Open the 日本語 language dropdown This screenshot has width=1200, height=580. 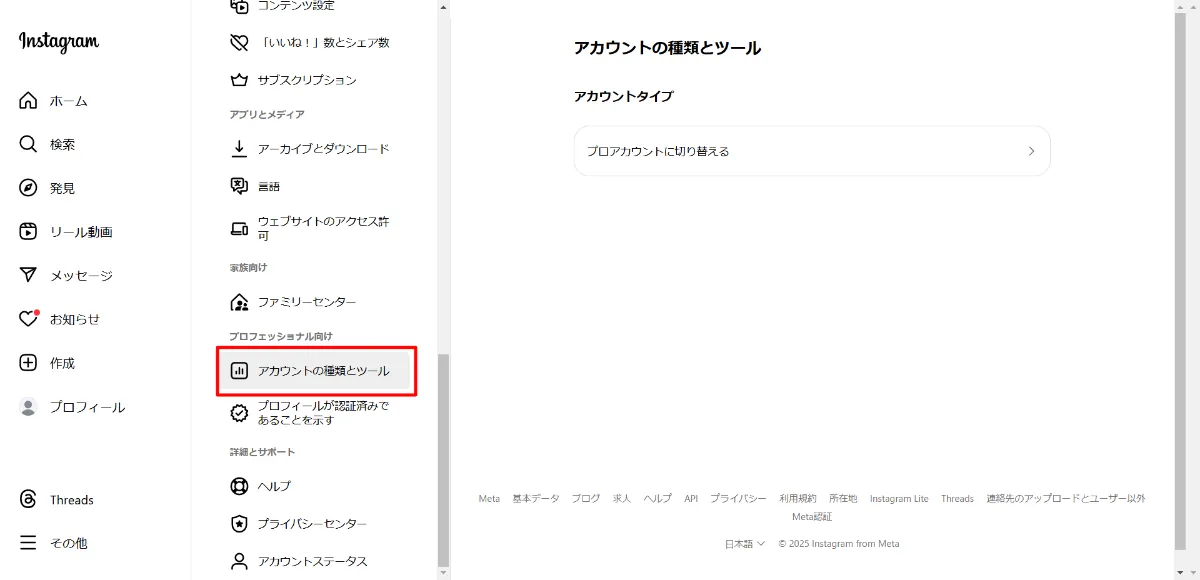(x=745, y=544)
